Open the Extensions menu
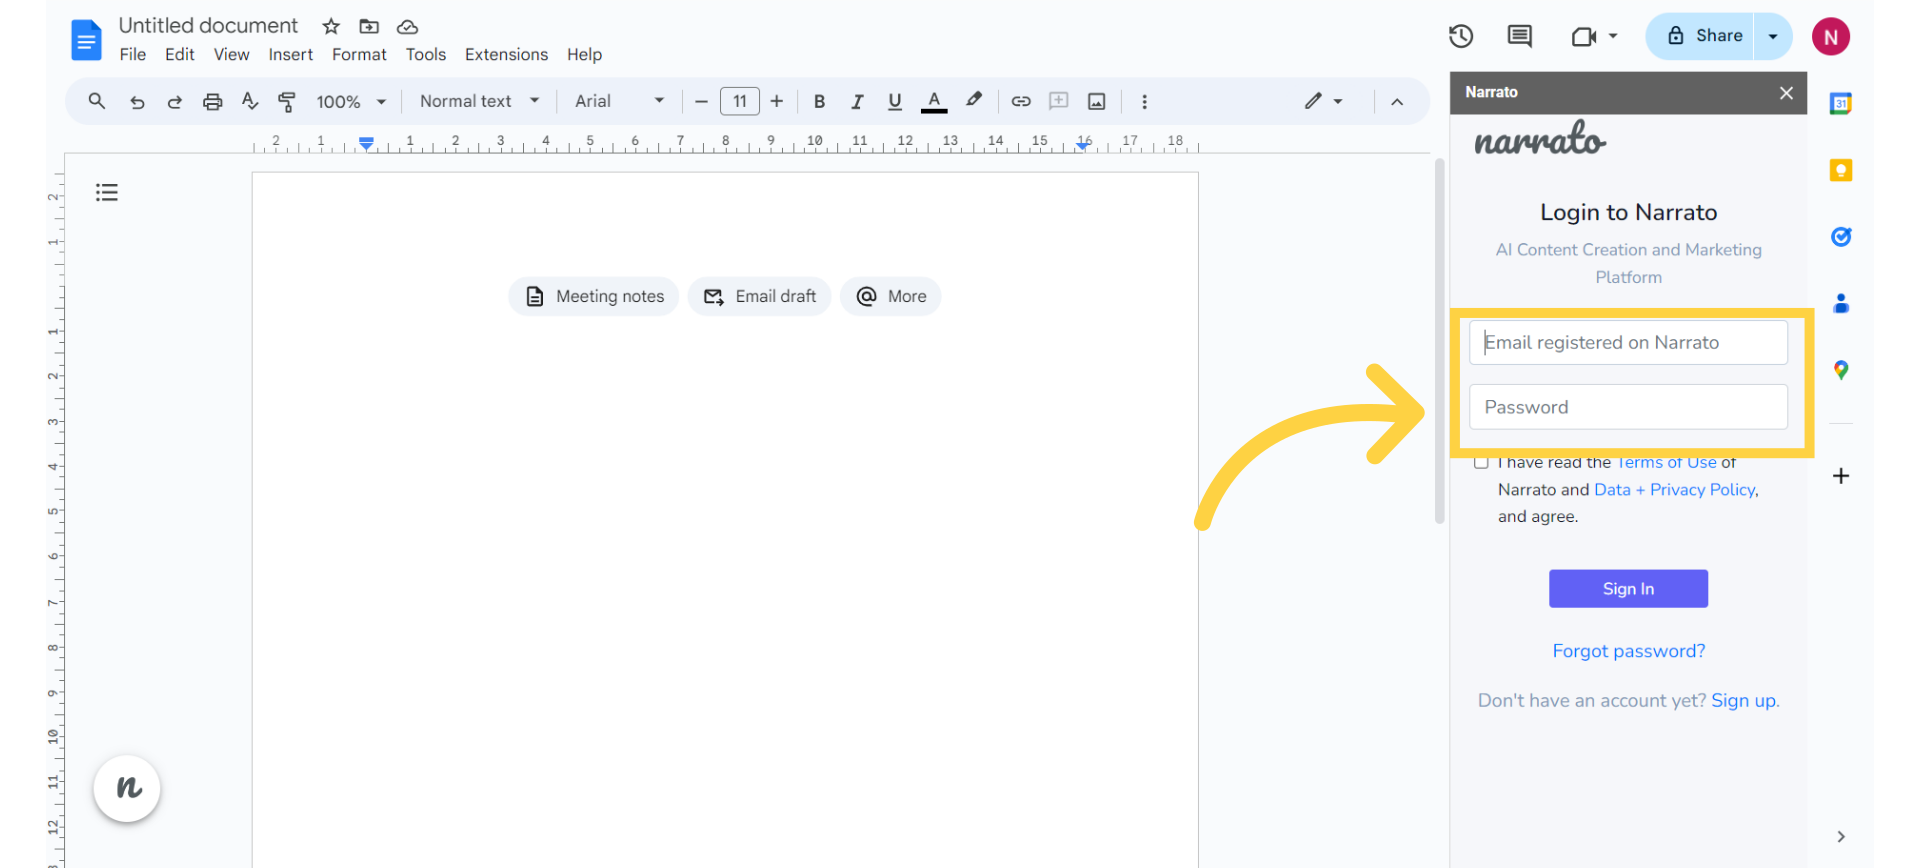The height and width of the screenshot is (868, 1920). tap(506, 55)
